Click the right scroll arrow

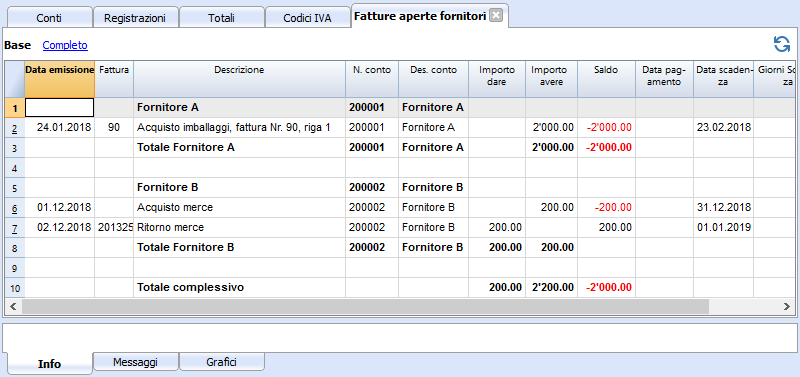[786, 306]
